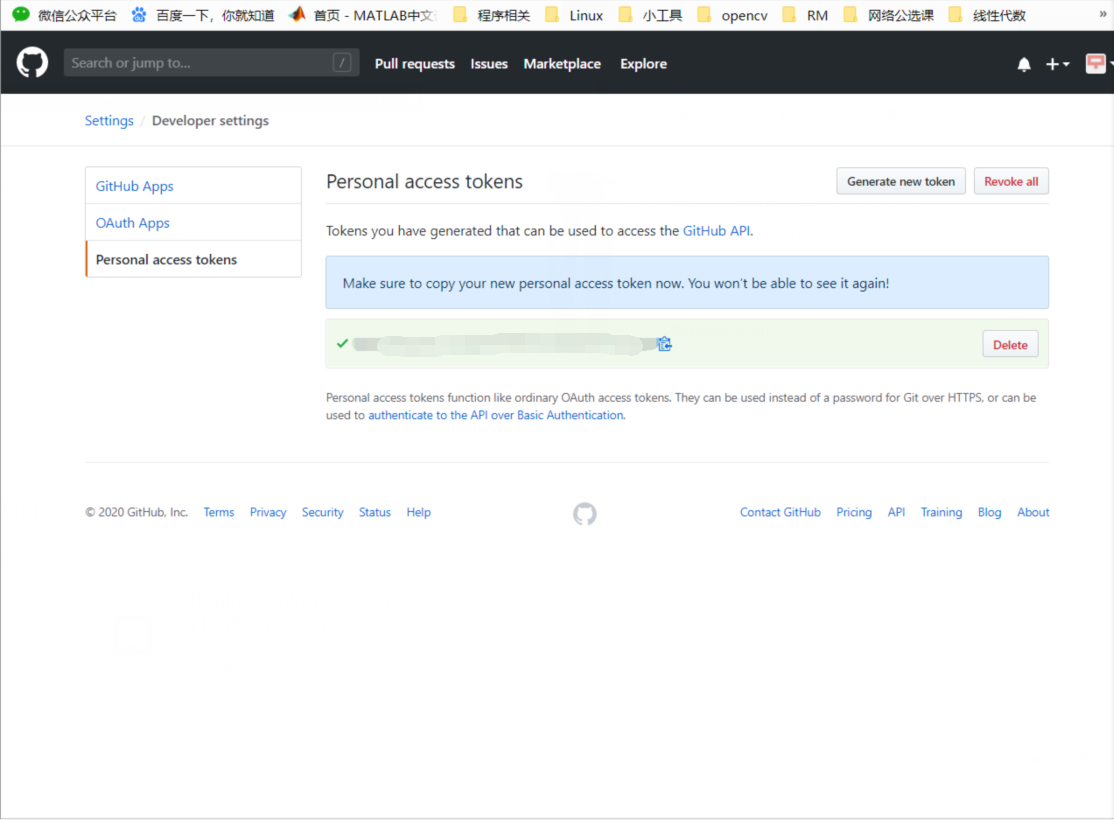1114x820 pixels.
Task: Delete the newly generated token
Action: [x=1010, y=345]
